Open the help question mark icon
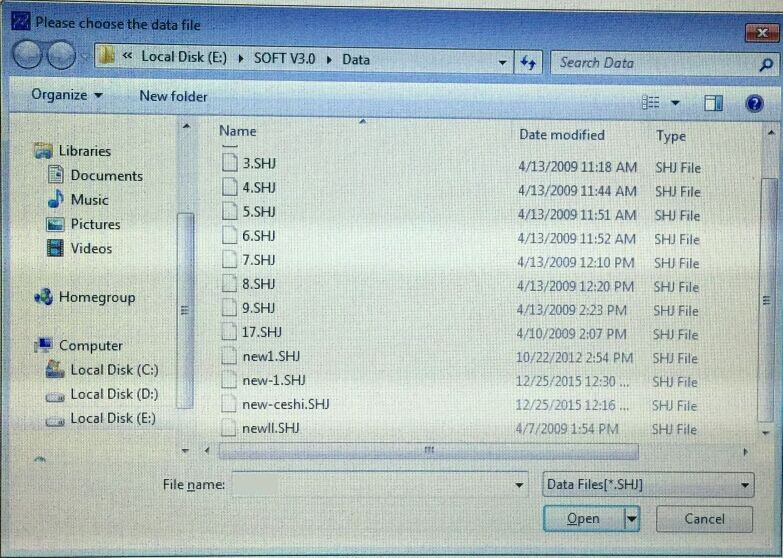783x558 pixels. coord(754,103)
